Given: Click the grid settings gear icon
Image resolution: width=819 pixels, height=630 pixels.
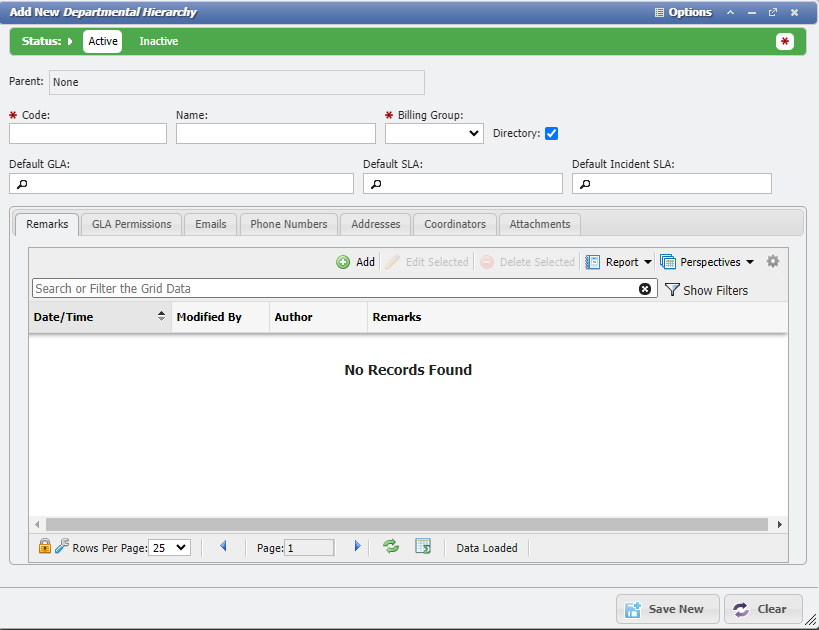Looking at the screenshot, I should pyautogui.click(x=772, y=262).
